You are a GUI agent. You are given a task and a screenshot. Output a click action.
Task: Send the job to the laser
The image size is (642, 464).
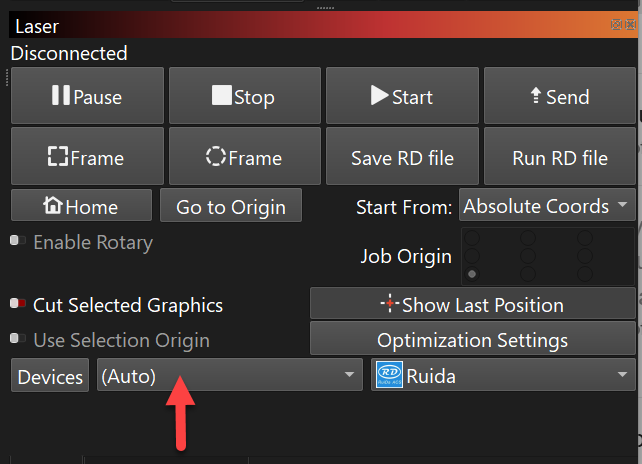pos(559,96)
